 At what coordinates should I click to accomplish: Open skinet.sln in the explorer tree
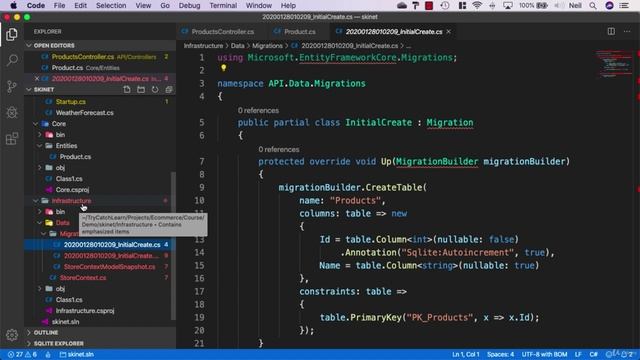tap(65, 322)
